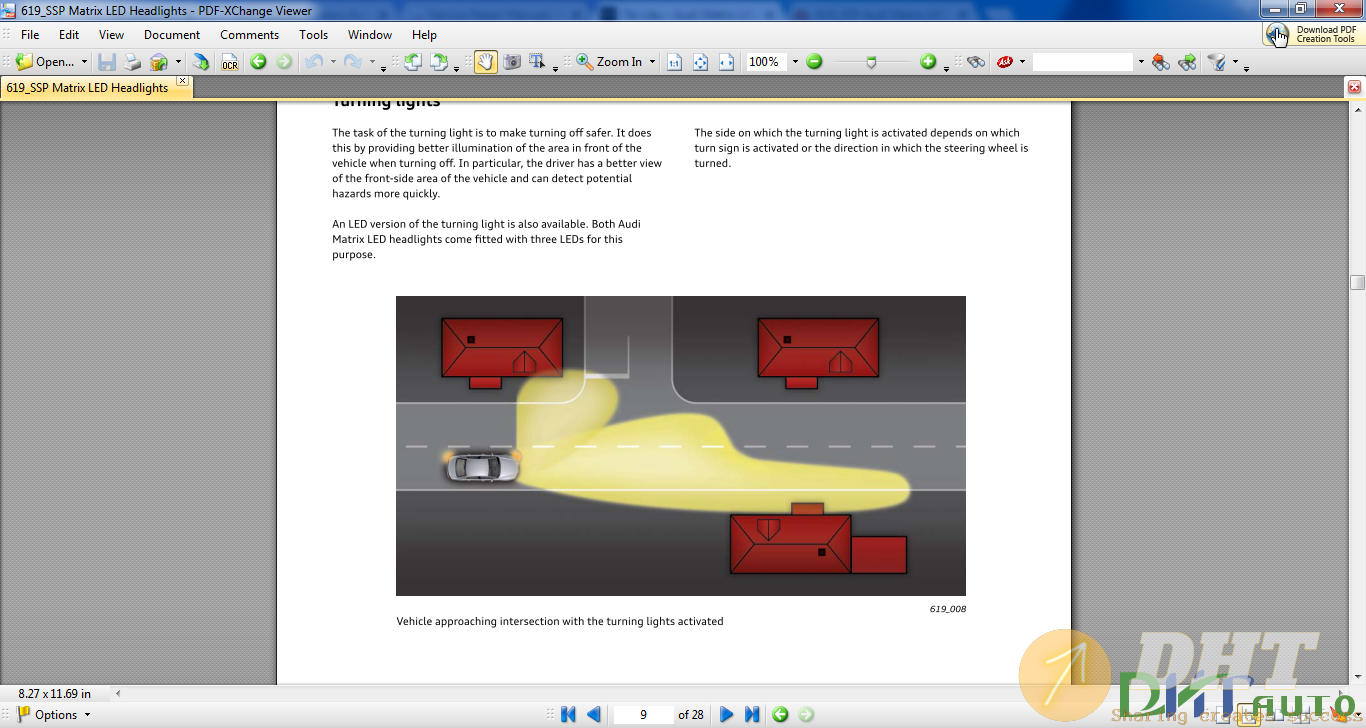Select the text Select tool
This screenshot has height=728, width=1366.
pos(537,62)
